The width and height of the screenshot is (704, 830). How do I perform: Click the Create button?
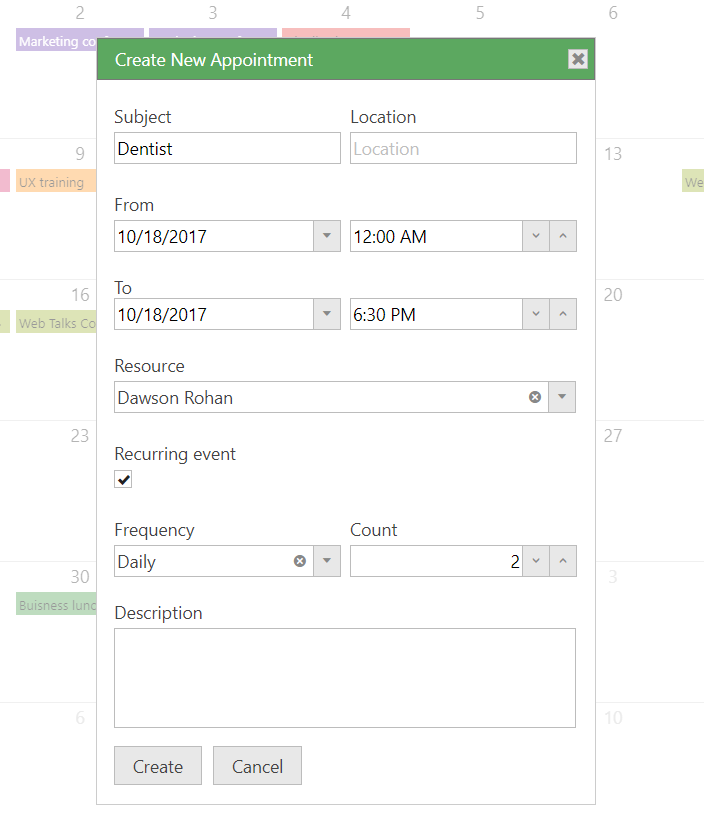(158, 766)
